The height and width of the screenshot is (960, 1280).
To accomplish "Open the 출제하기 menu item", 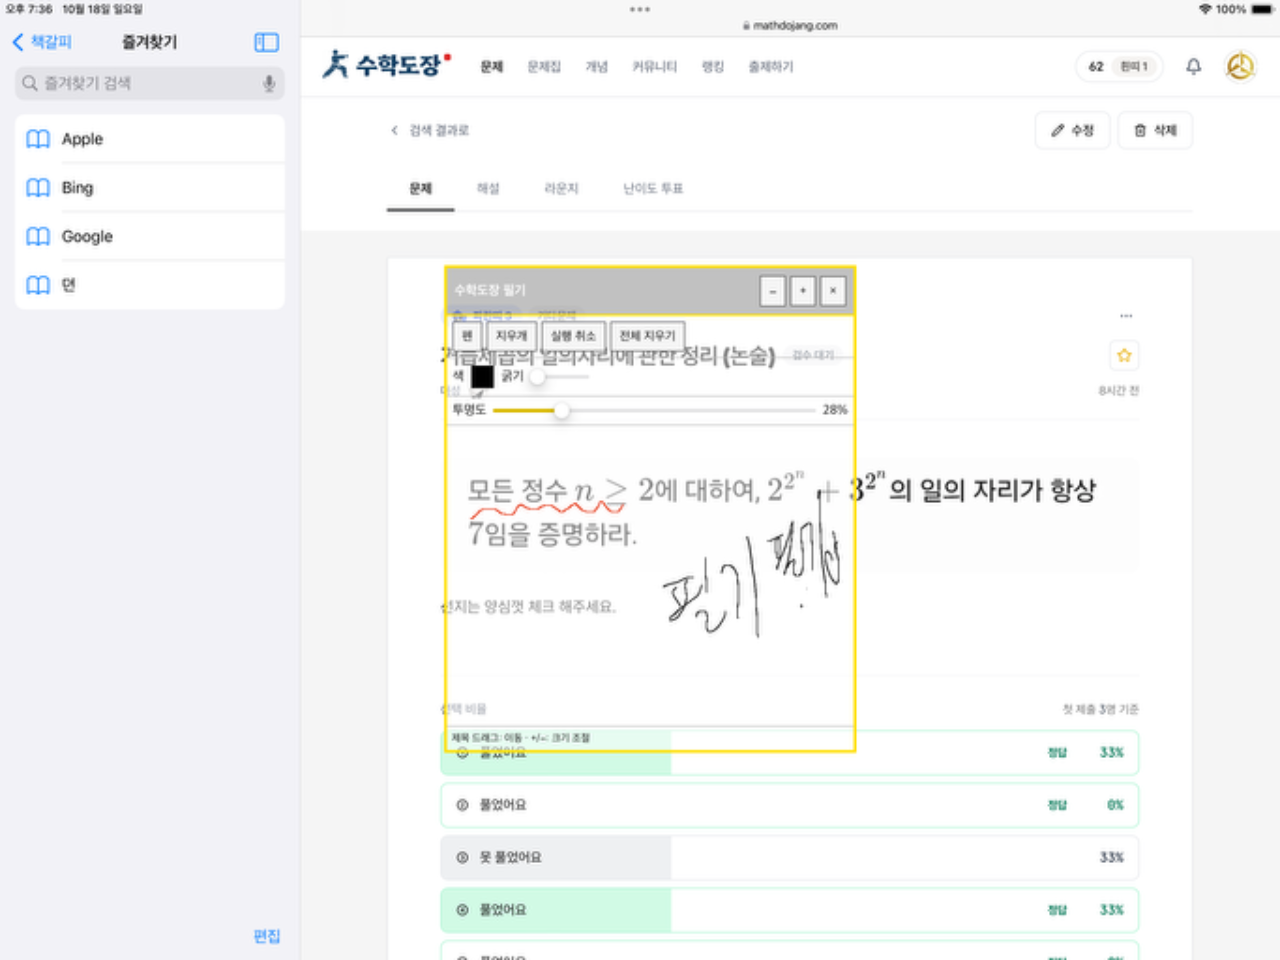I will point(771,67).
